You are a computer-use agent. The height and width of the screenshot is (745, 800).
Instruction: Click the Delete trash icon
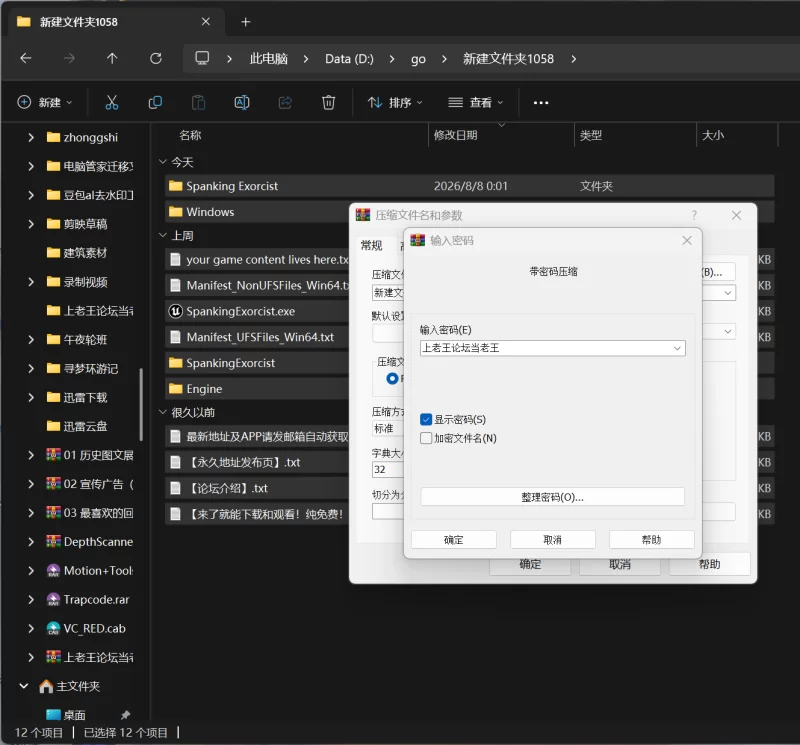[x=329, y=103]
